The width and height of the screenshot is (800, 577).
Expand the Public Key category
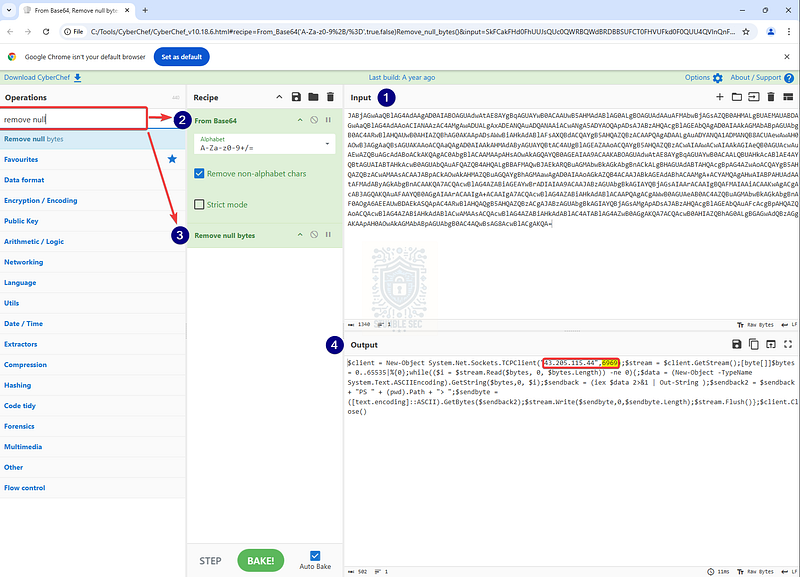tap(92, 221)
